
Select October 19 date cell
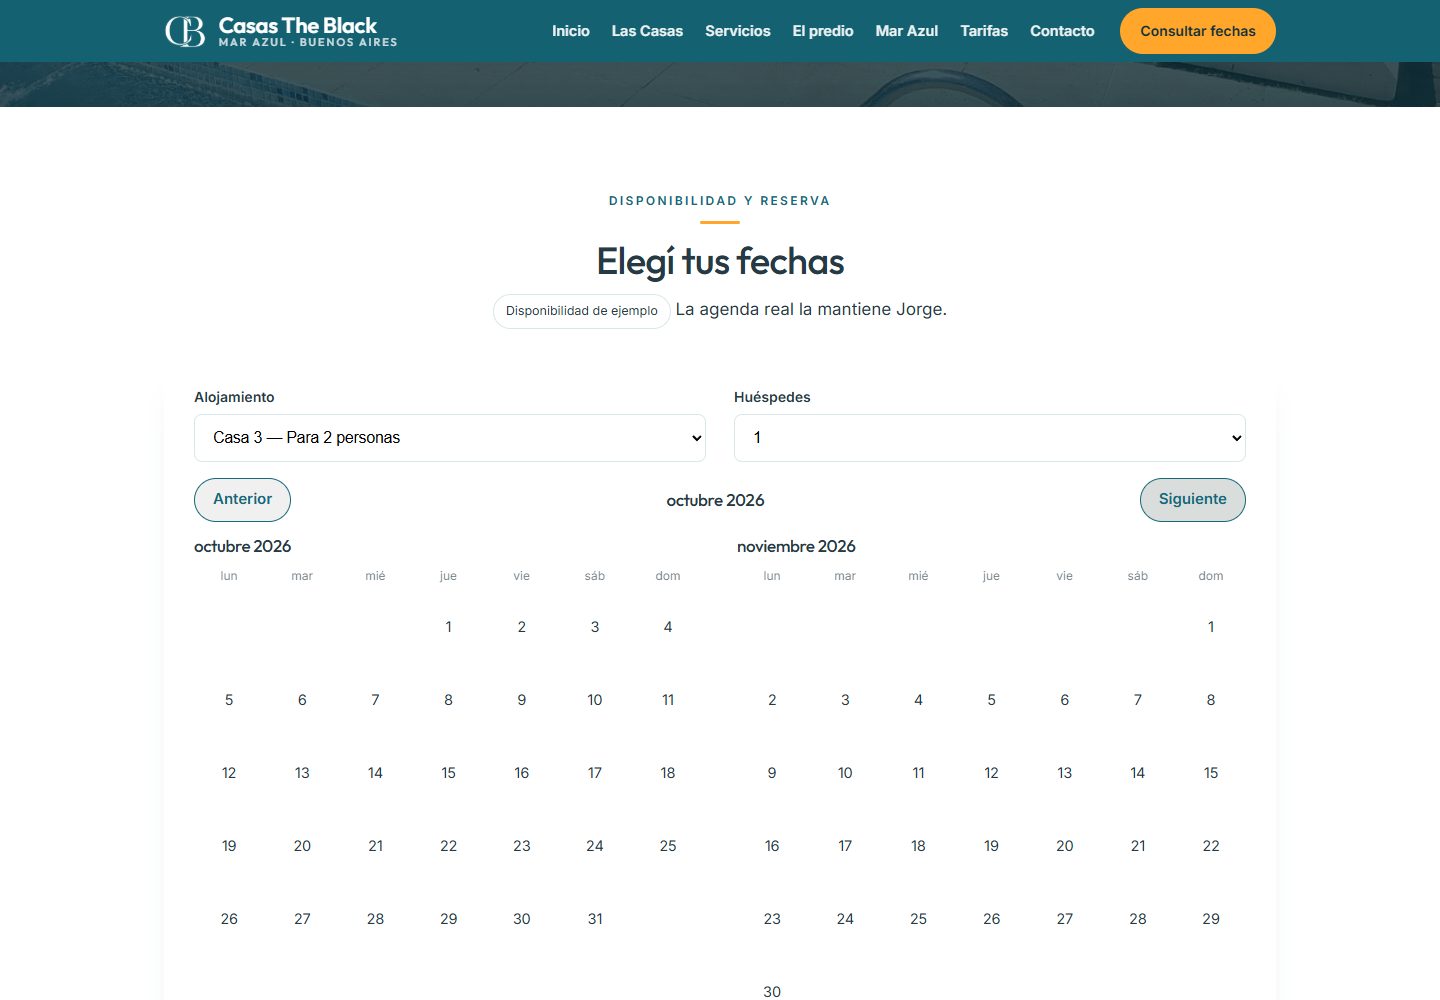(229, 846)
